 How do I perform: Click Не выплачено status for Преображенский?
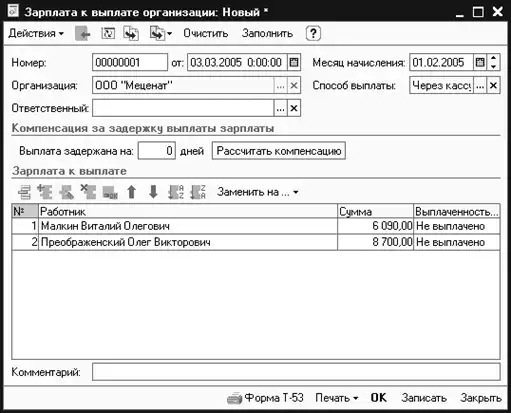457,242
